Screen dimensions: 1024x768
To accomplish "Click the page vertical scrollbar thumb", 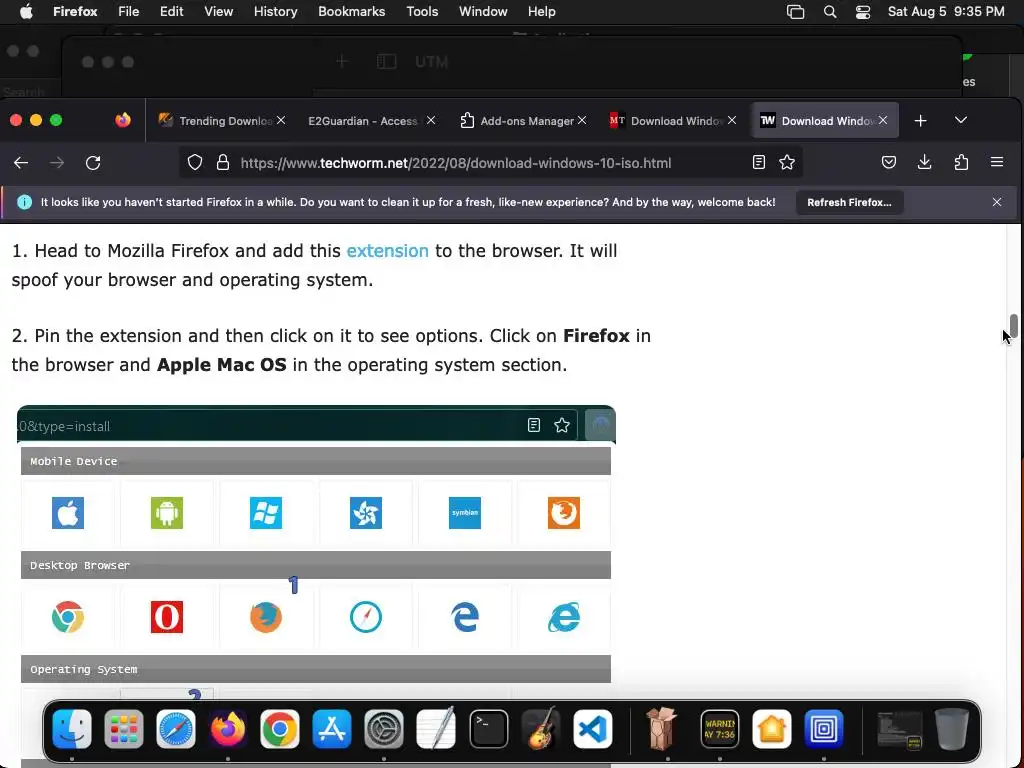I will 1014,325.
